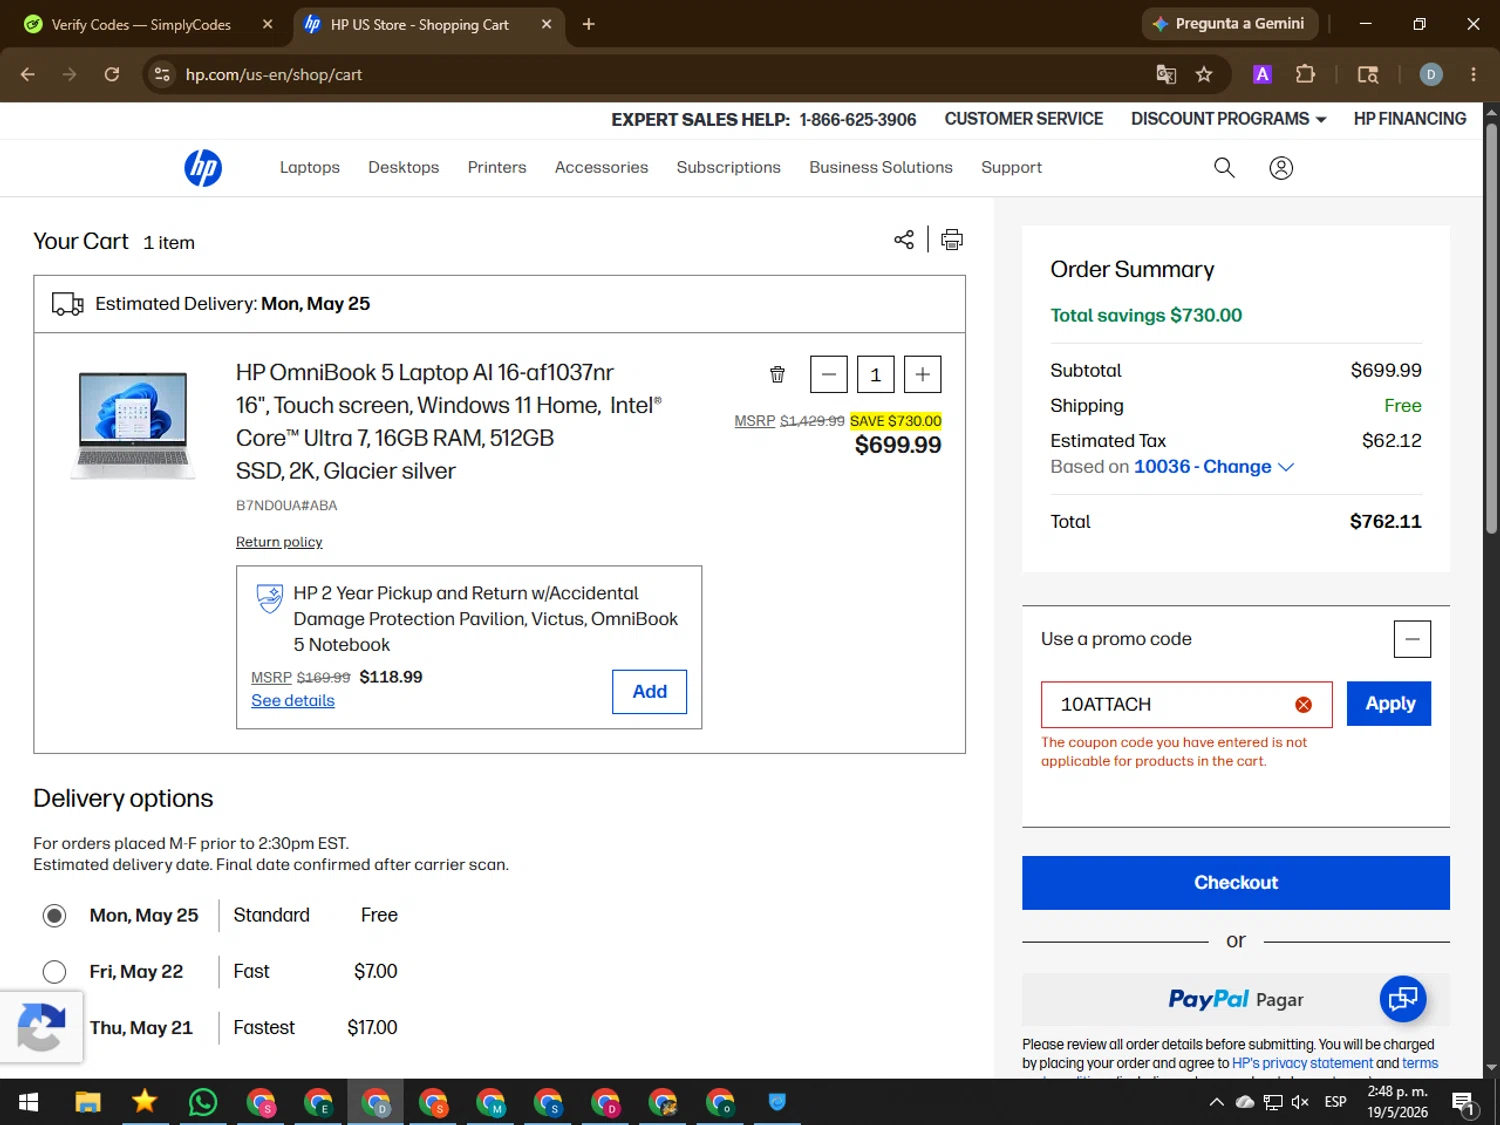Click the HP logo in the header

[203, 168]
